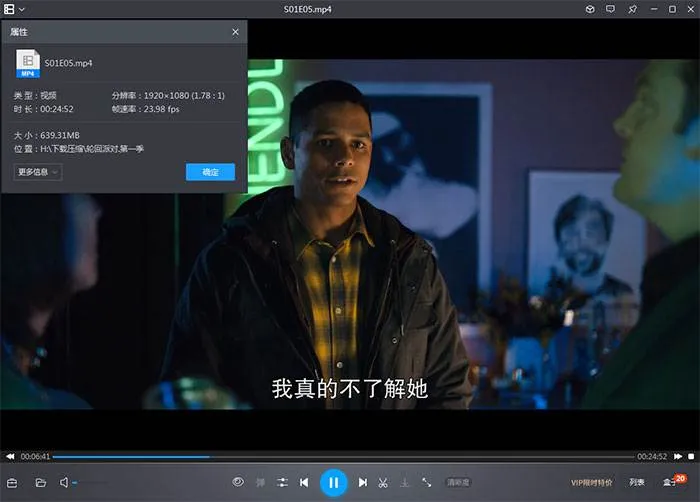The width and height of the screenshot is (700, 502).
Task: Expand the 更多信息 dropdown
Action: [38, 172]
